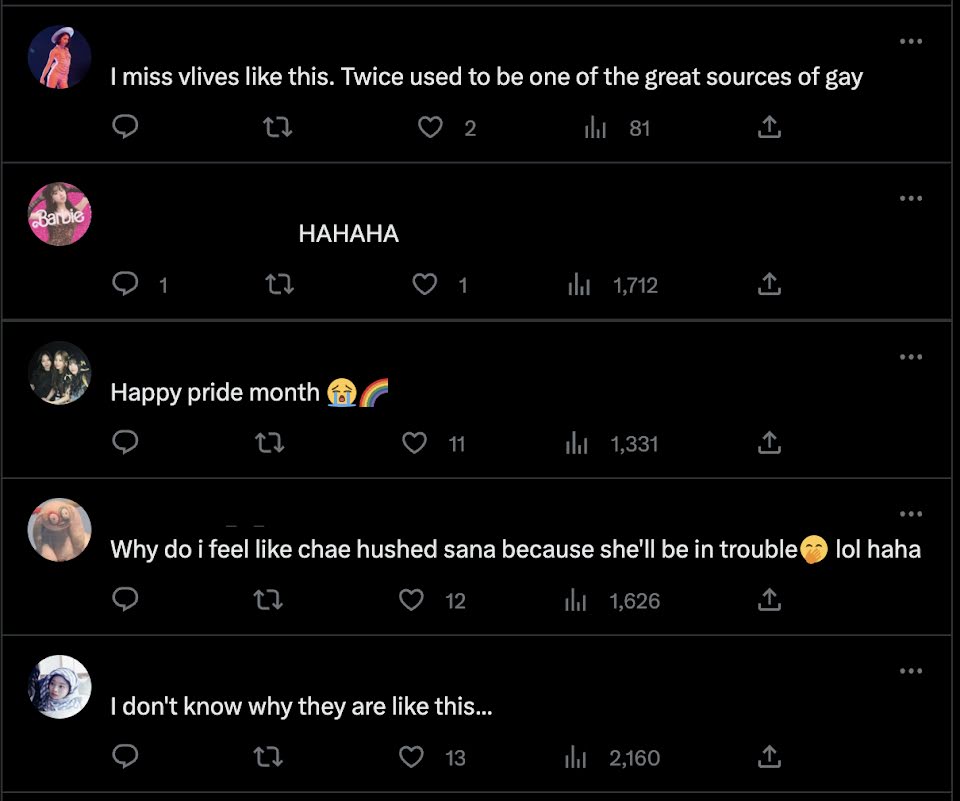Open the "I don't know why they are like this" tweet

click(301, 706)
